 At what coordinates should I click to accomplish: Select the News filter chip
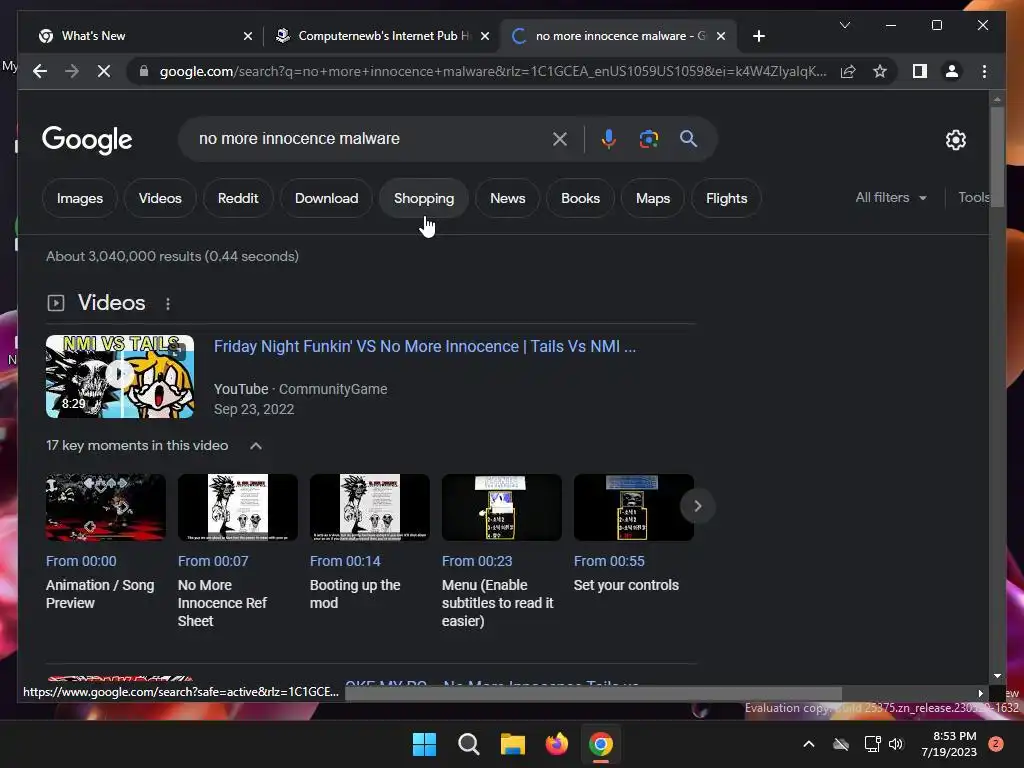tap(507, 198)
